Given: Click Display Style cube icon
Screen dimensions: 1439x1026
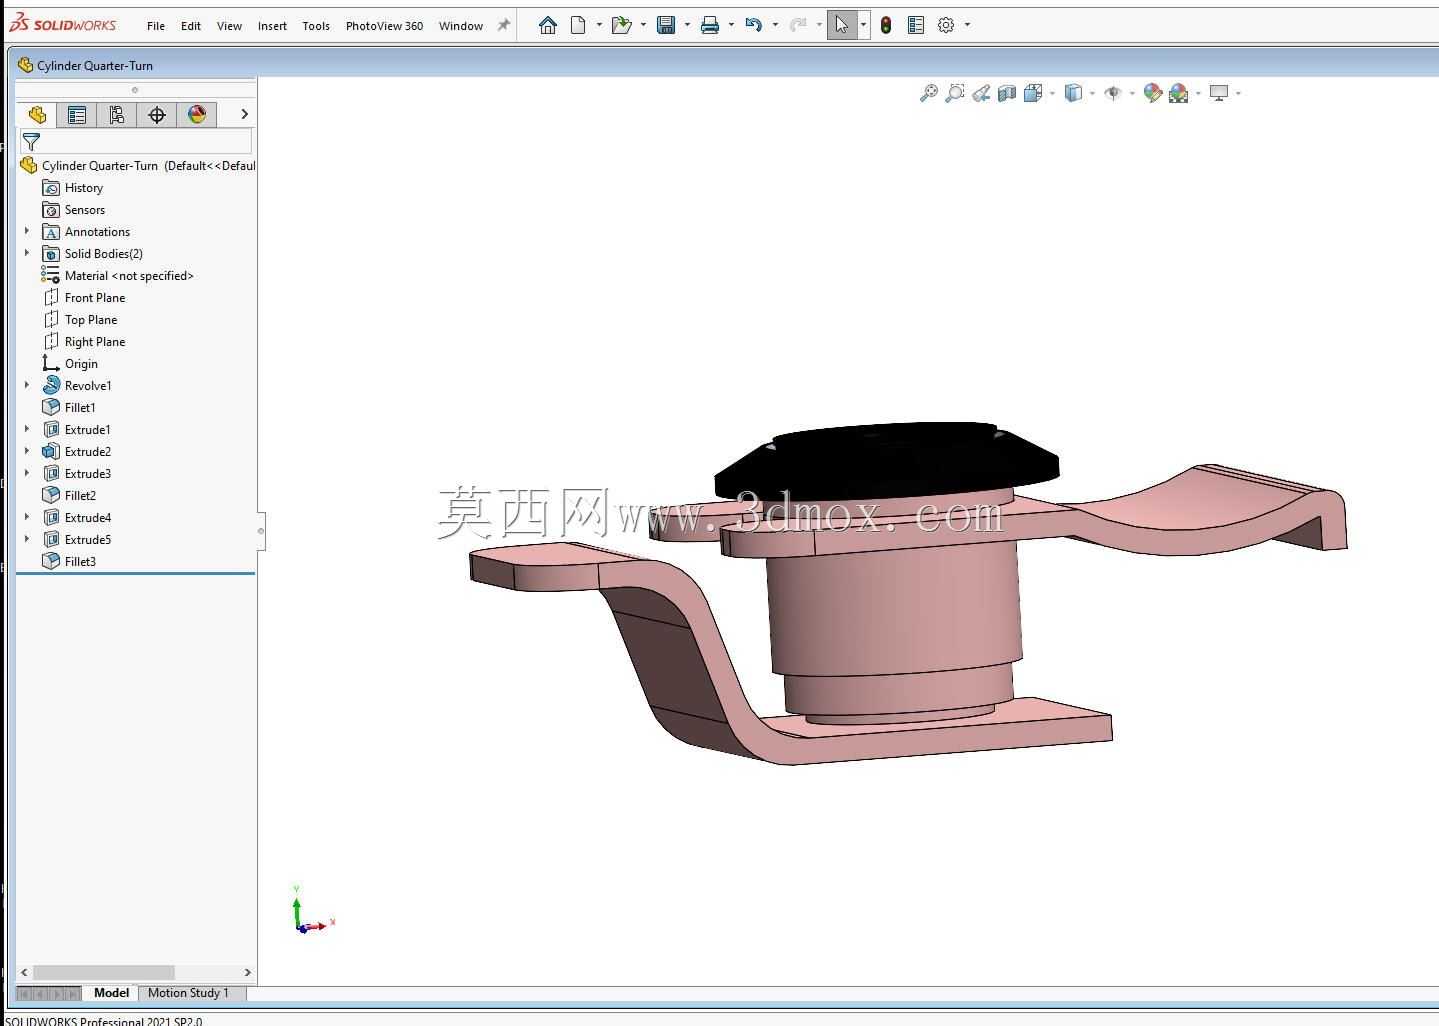Looking at the screenshot, I should (x=1073, y=93).
